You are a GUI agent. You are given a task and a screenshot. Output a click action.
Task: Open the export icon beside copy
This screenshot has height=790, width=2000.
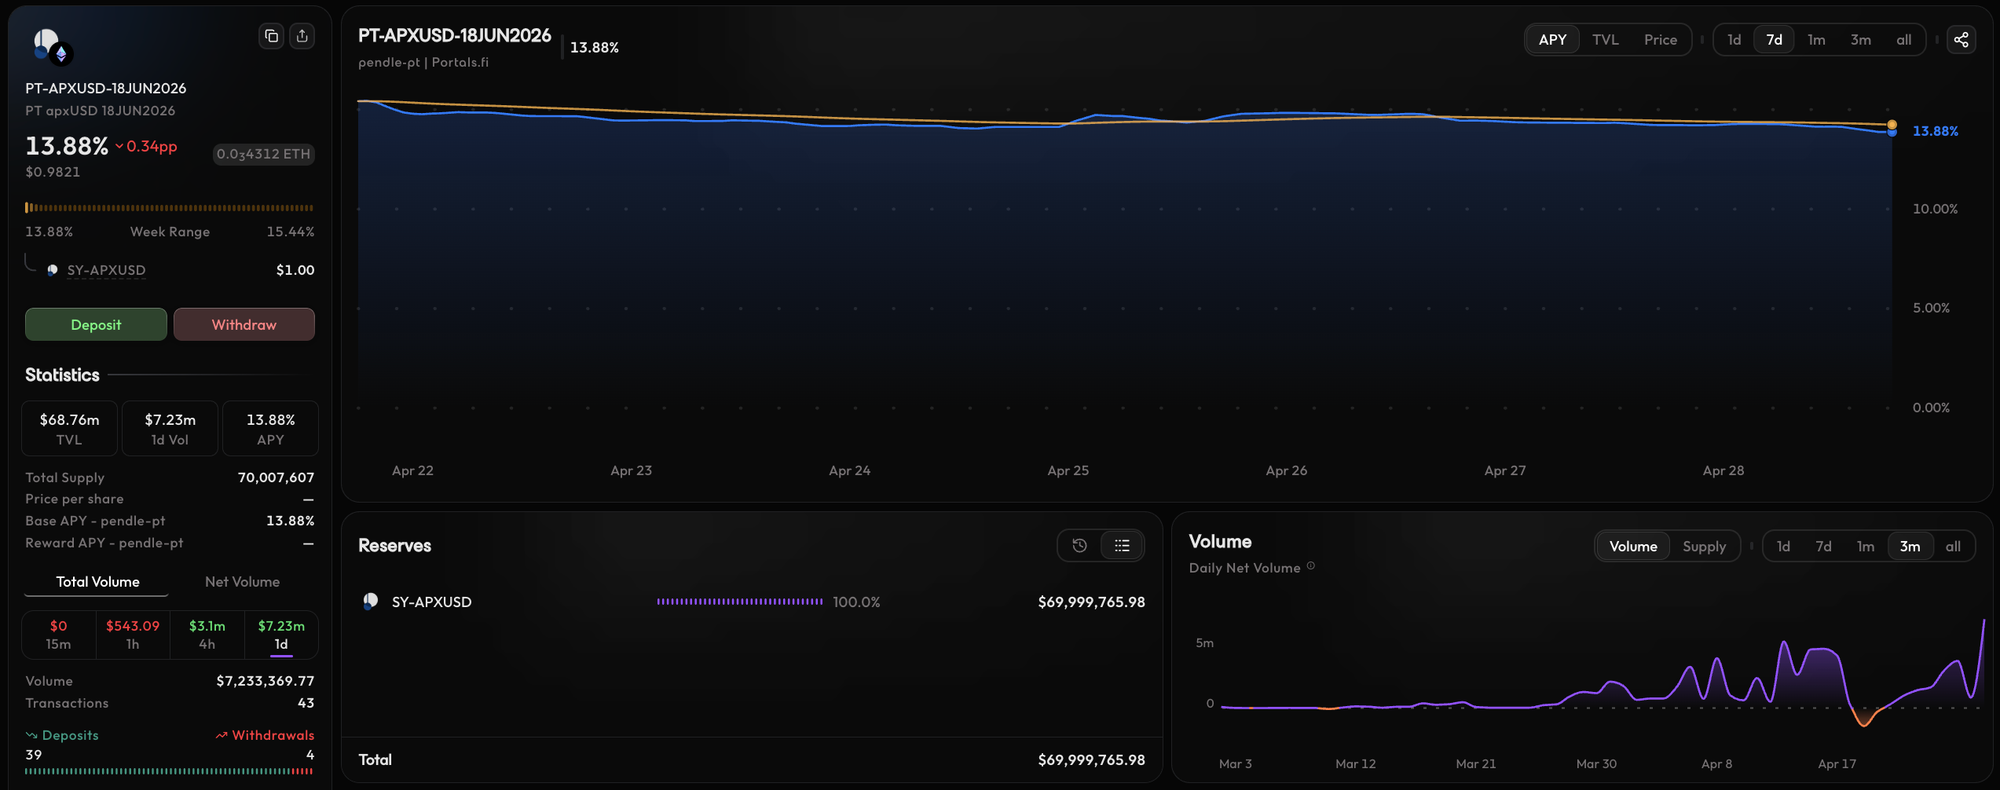(x=302, y=36)
